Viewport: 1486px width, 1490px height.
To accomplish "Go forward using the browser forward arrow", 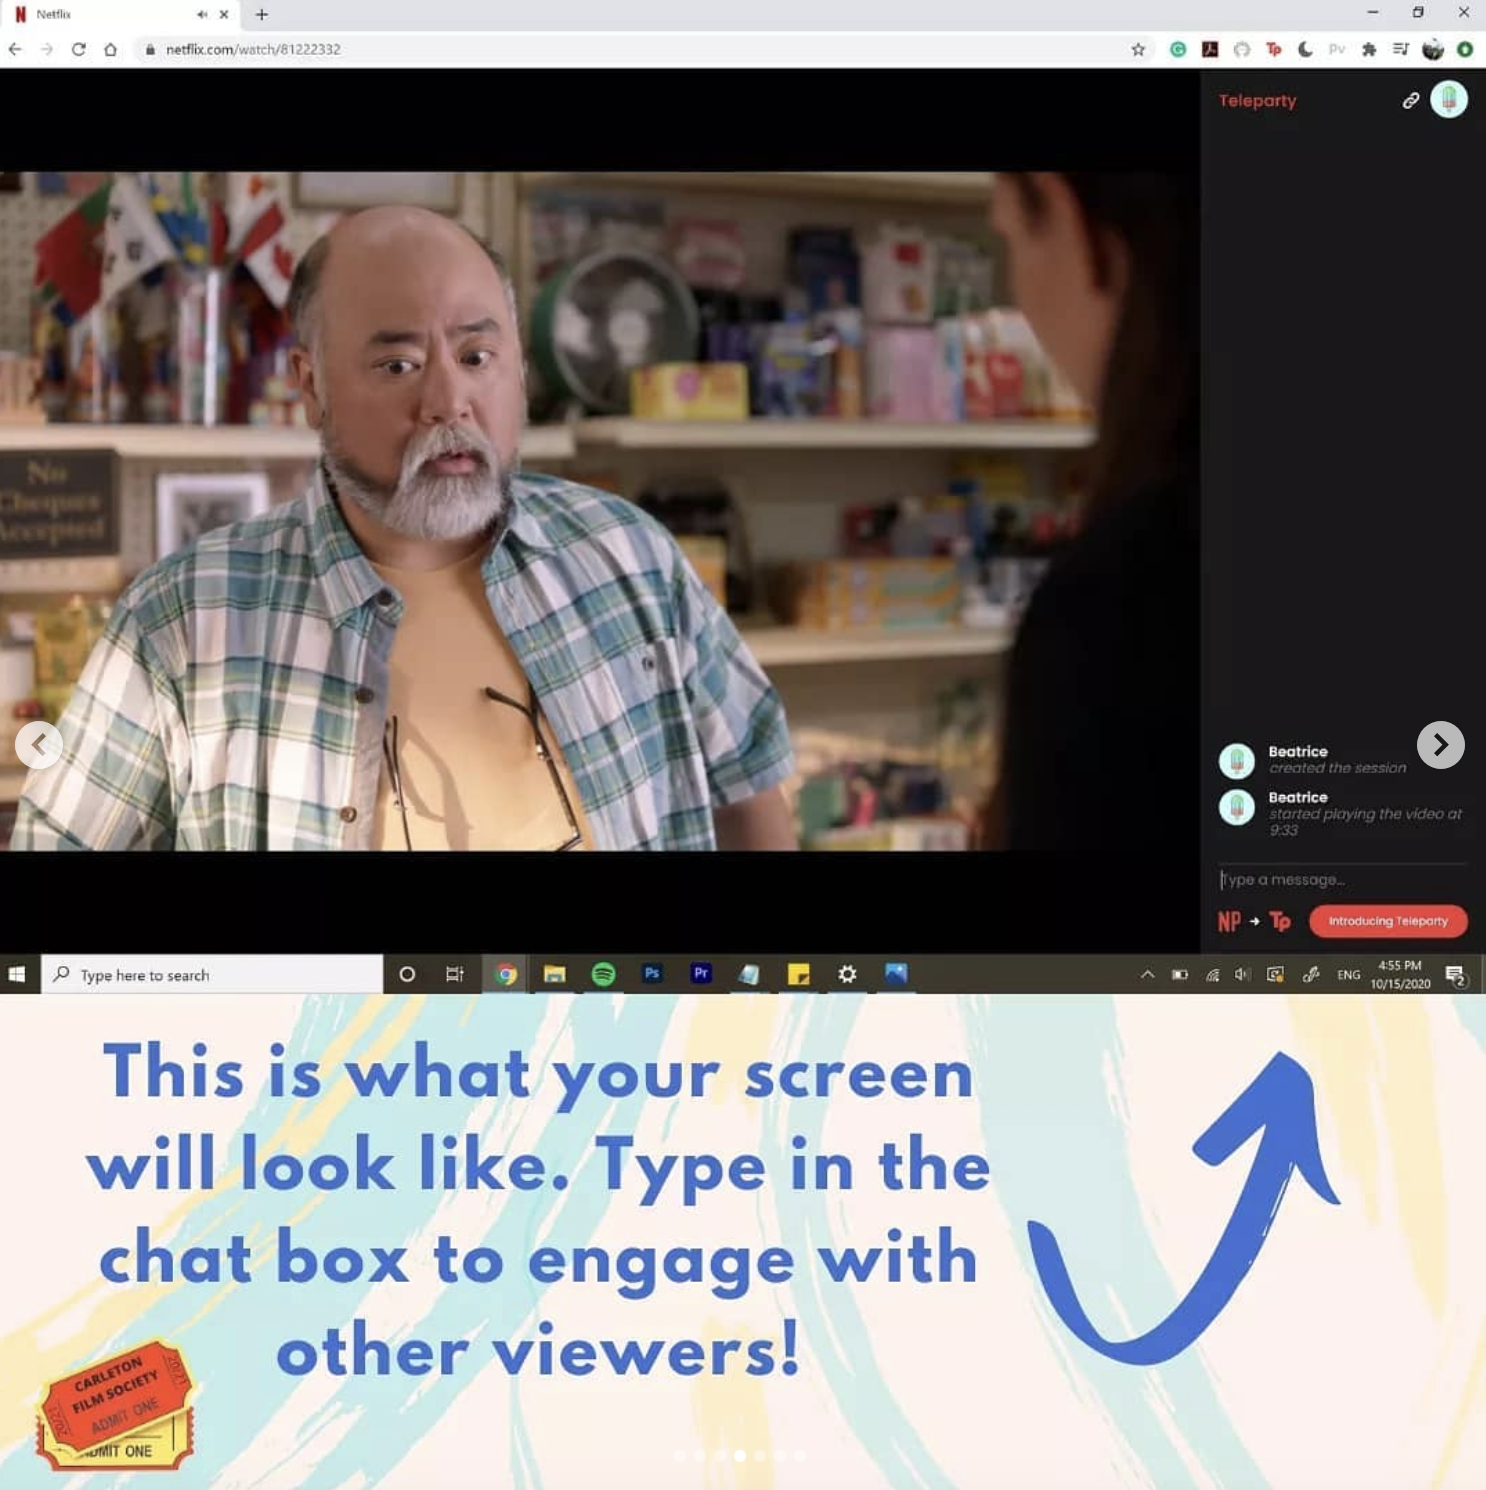I will pyautogui.click(x=47, y=49).
